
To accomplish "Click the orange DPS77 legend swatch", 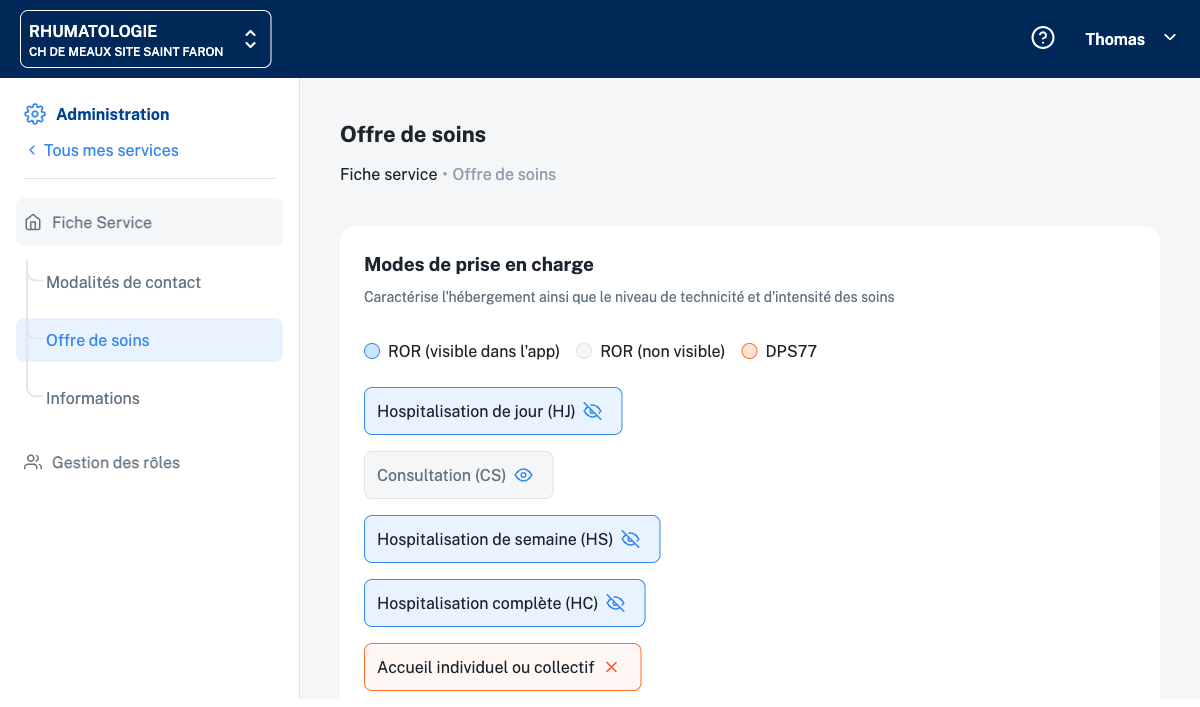I will click(749, 351).
